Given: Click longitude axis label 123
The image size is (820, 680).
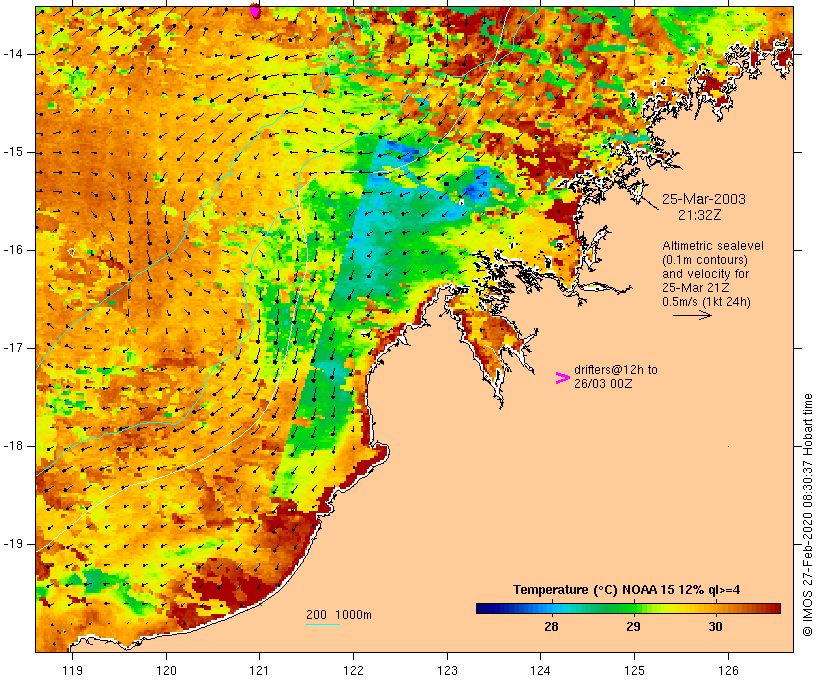Looking at the screenshot, I should click(447, 670).
